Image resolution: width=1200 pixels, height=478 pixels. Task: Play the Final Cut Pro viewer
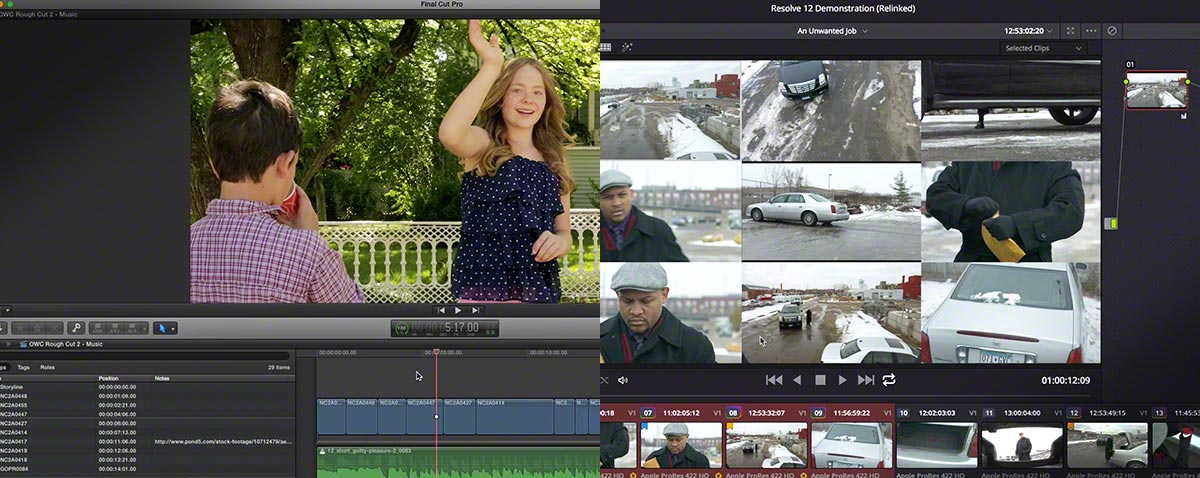458,311
